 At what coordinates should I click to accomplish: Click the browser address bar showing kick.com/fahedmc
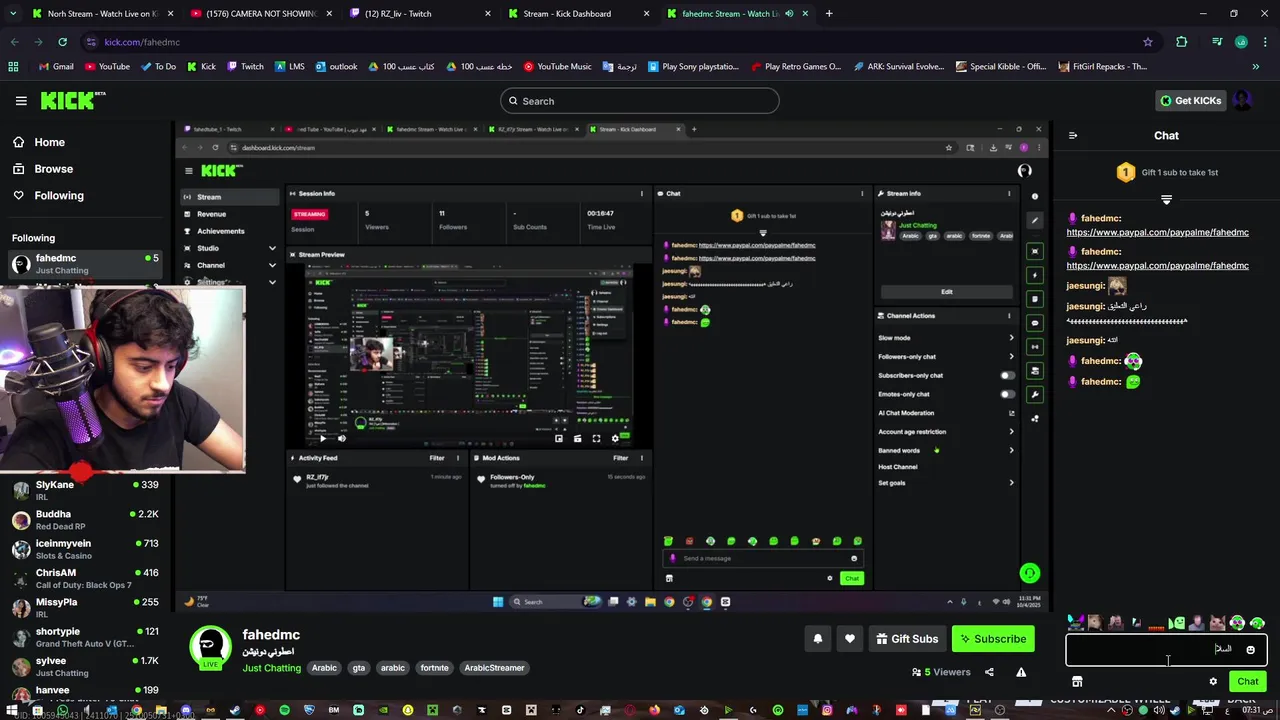(610, 42)
